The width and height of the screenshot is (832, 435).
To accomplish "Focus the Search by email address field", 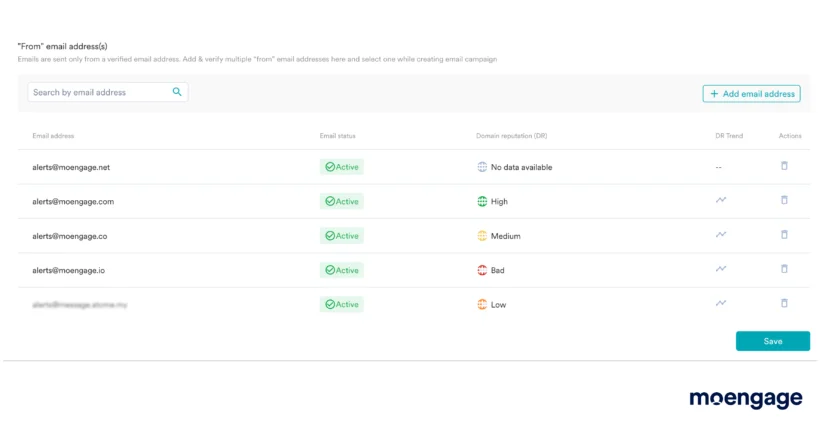I will [x=108, y=92].
